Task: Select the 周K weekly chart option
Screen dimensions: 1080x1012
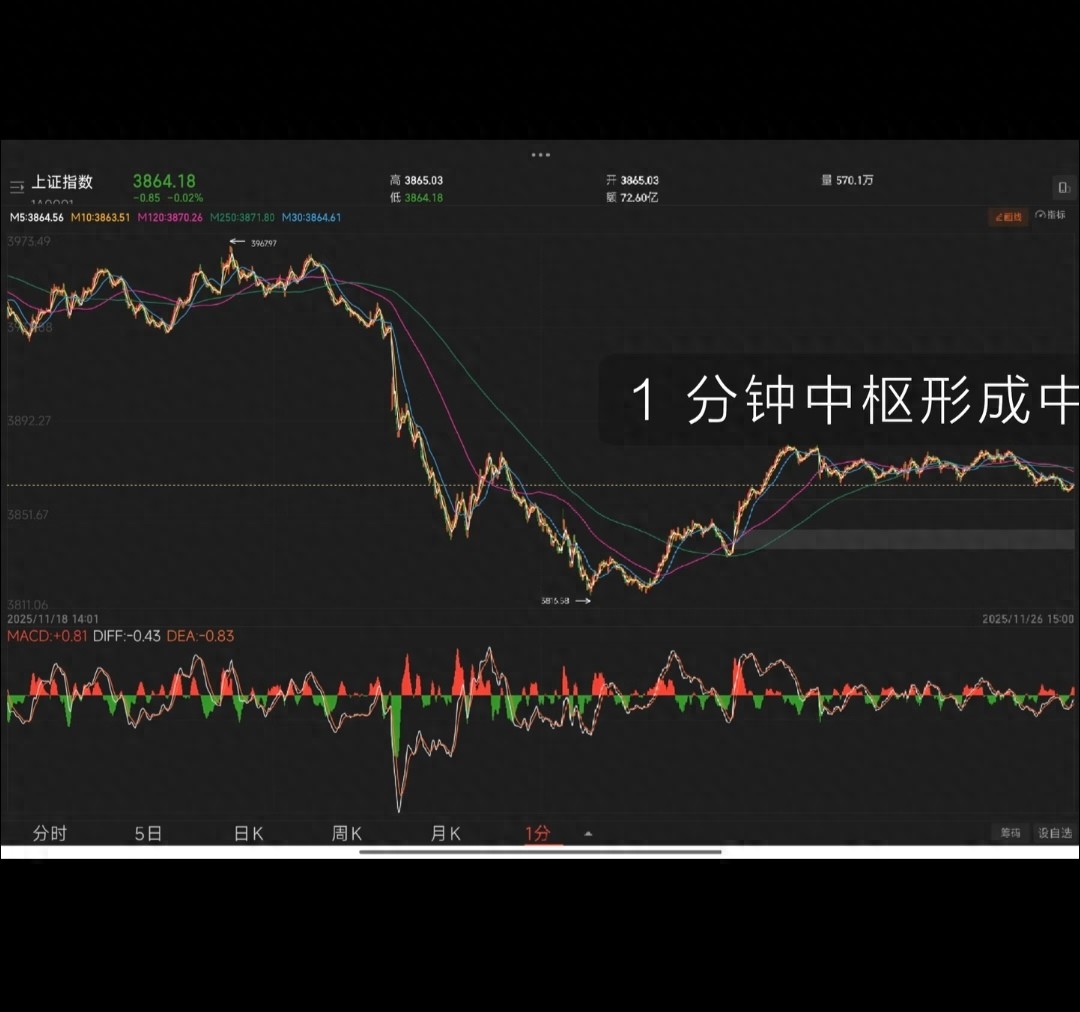Action: coord(345,832)
